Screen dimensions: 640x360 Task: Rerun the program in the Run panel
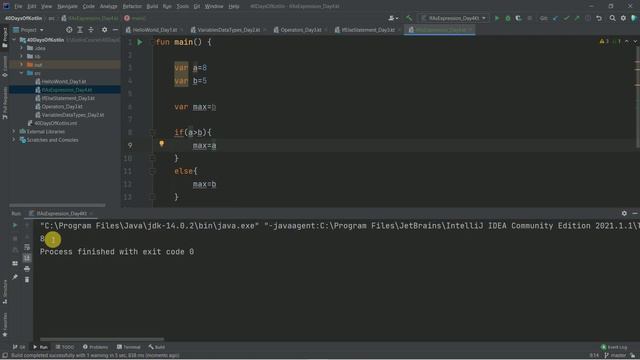15,225
